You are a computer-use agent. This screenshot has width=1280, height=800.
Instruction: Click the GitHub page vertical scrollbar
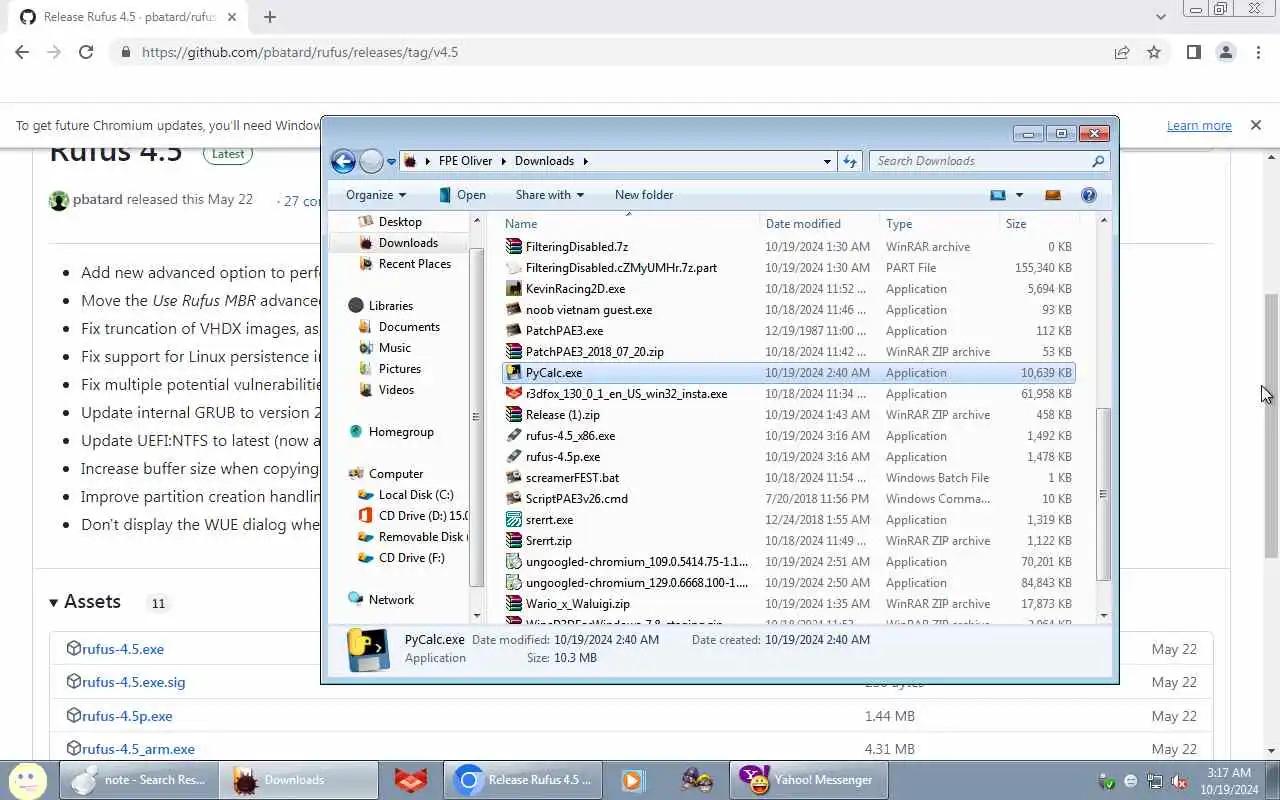(1271, 425)
